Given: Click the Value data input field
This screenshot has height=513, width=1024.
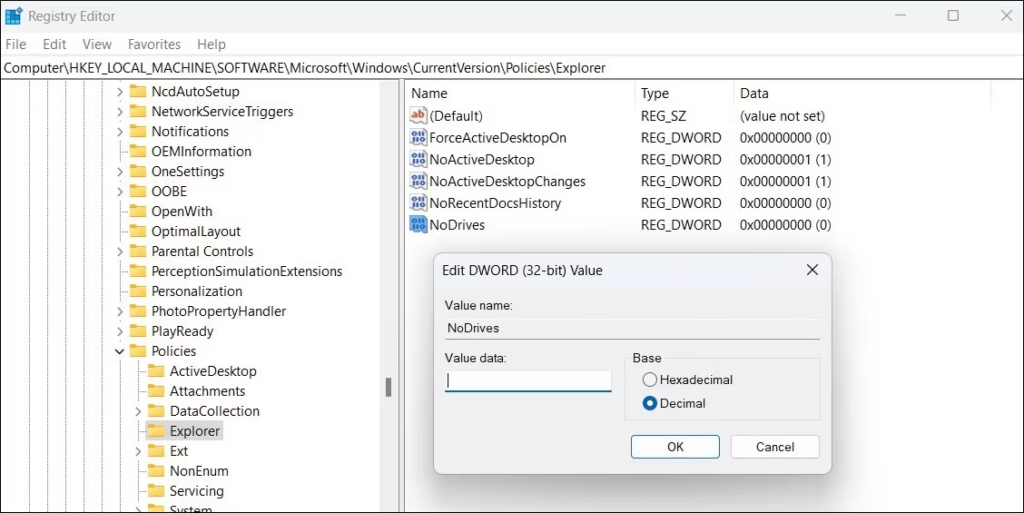Looking at the screenshot, I should tap(528, 381).
